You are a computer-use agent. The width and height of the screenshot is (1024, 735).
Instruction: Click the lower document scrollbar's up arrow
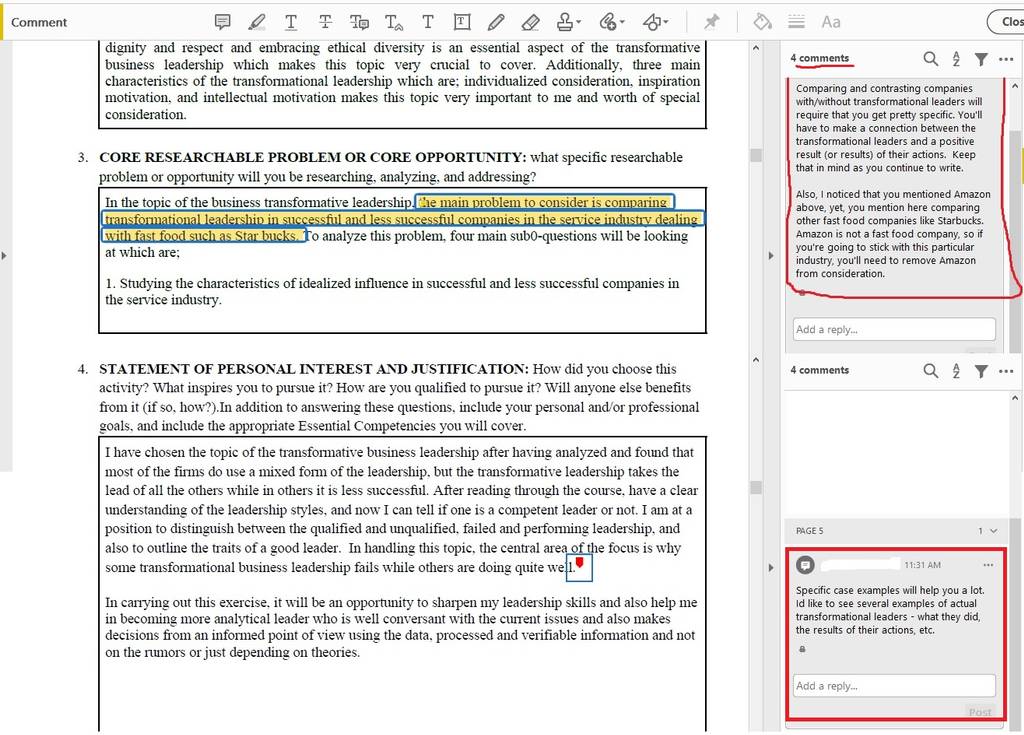(756, 360)
